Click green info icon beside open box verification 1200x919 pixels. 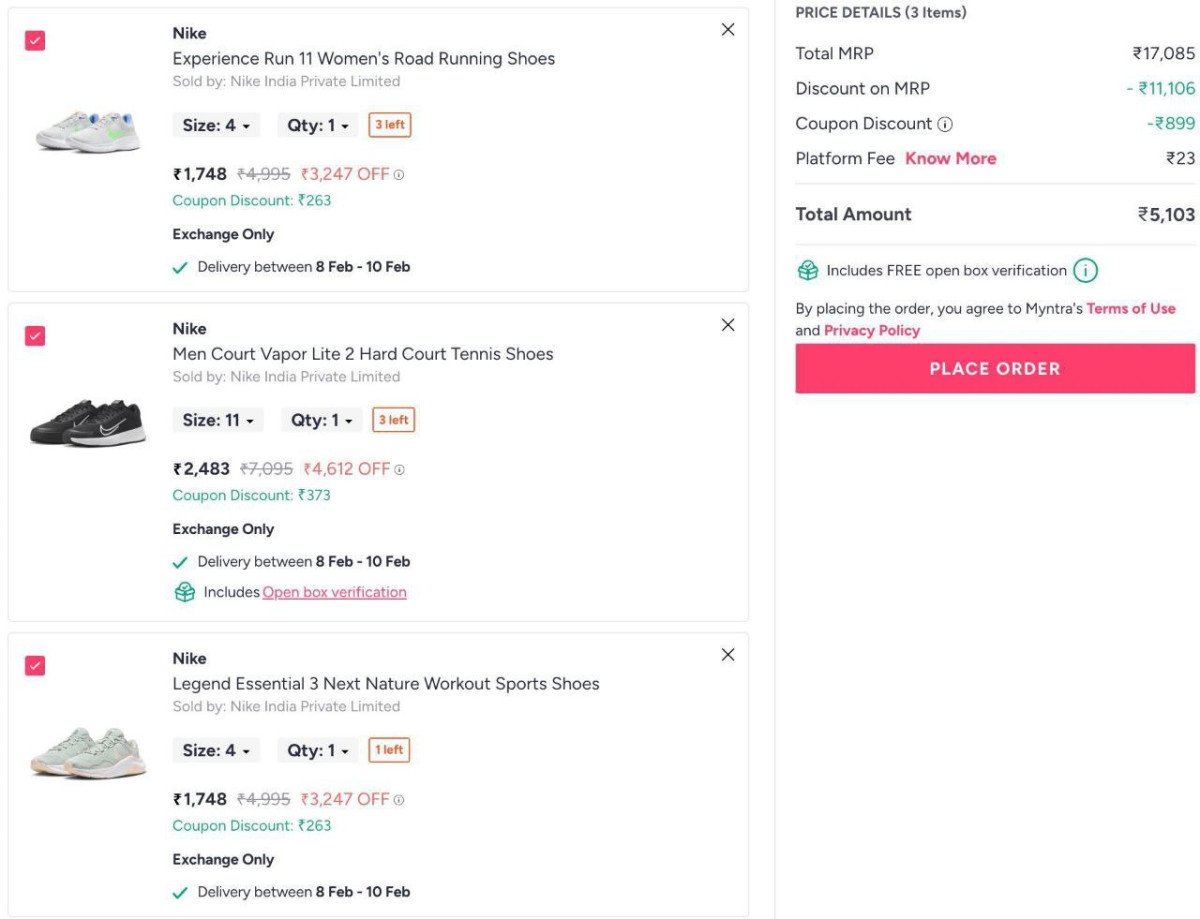(1085, 271)
